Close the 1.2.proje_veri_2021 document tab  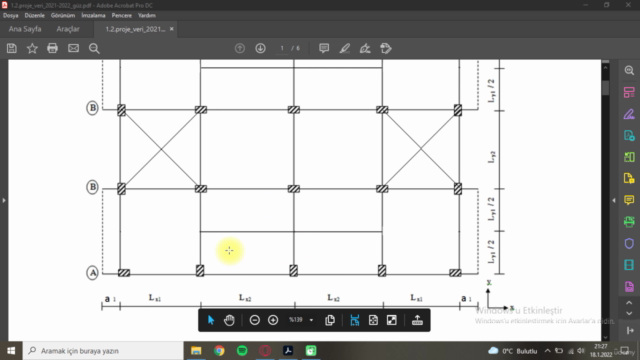pos(171,29)
